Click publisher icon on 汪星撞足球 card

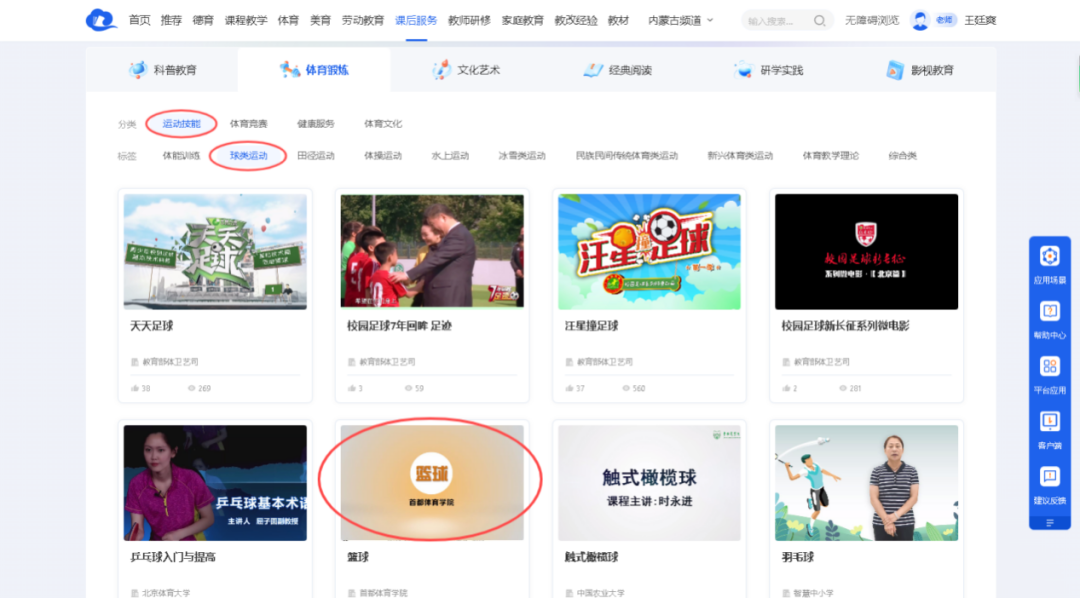click(569, 362)
